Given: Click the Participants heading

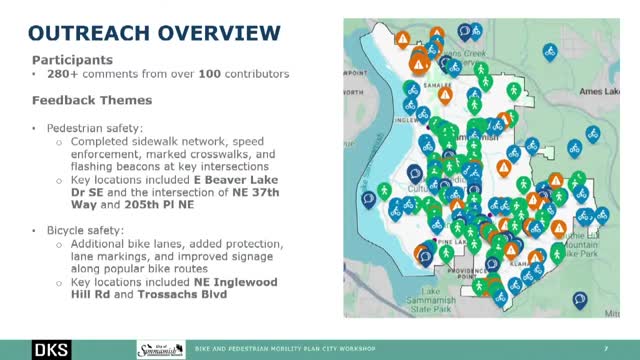Looking at the screenshot, I should [x=73, y=60].
